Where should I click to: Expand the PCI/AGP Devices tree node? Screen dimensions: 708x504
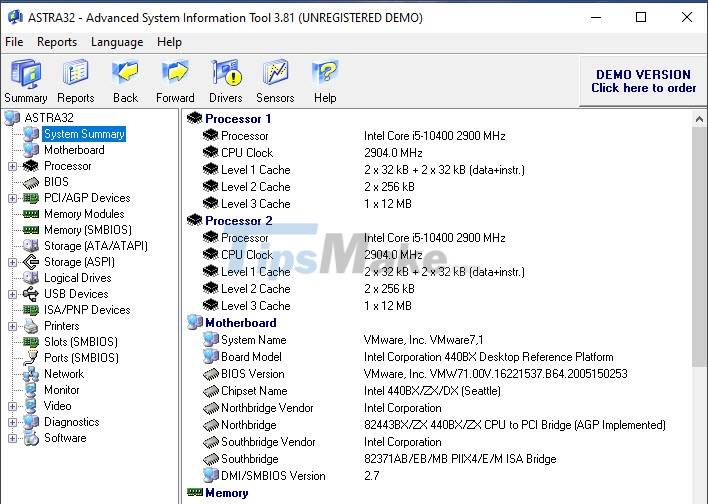pos(12,198)
